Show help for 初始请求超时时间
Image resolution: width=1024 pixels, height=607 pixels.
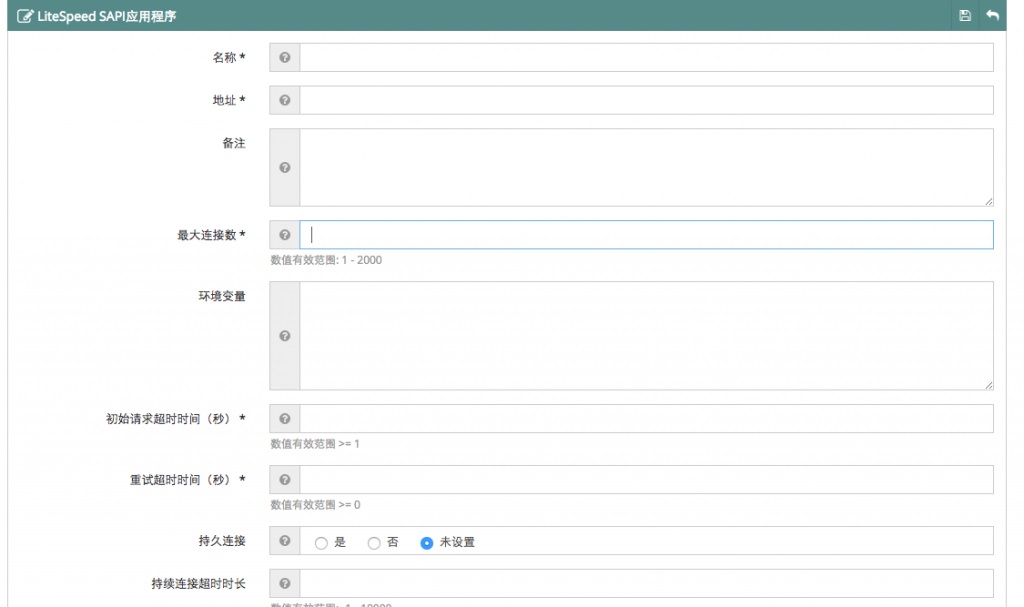(x=285, y=419)
